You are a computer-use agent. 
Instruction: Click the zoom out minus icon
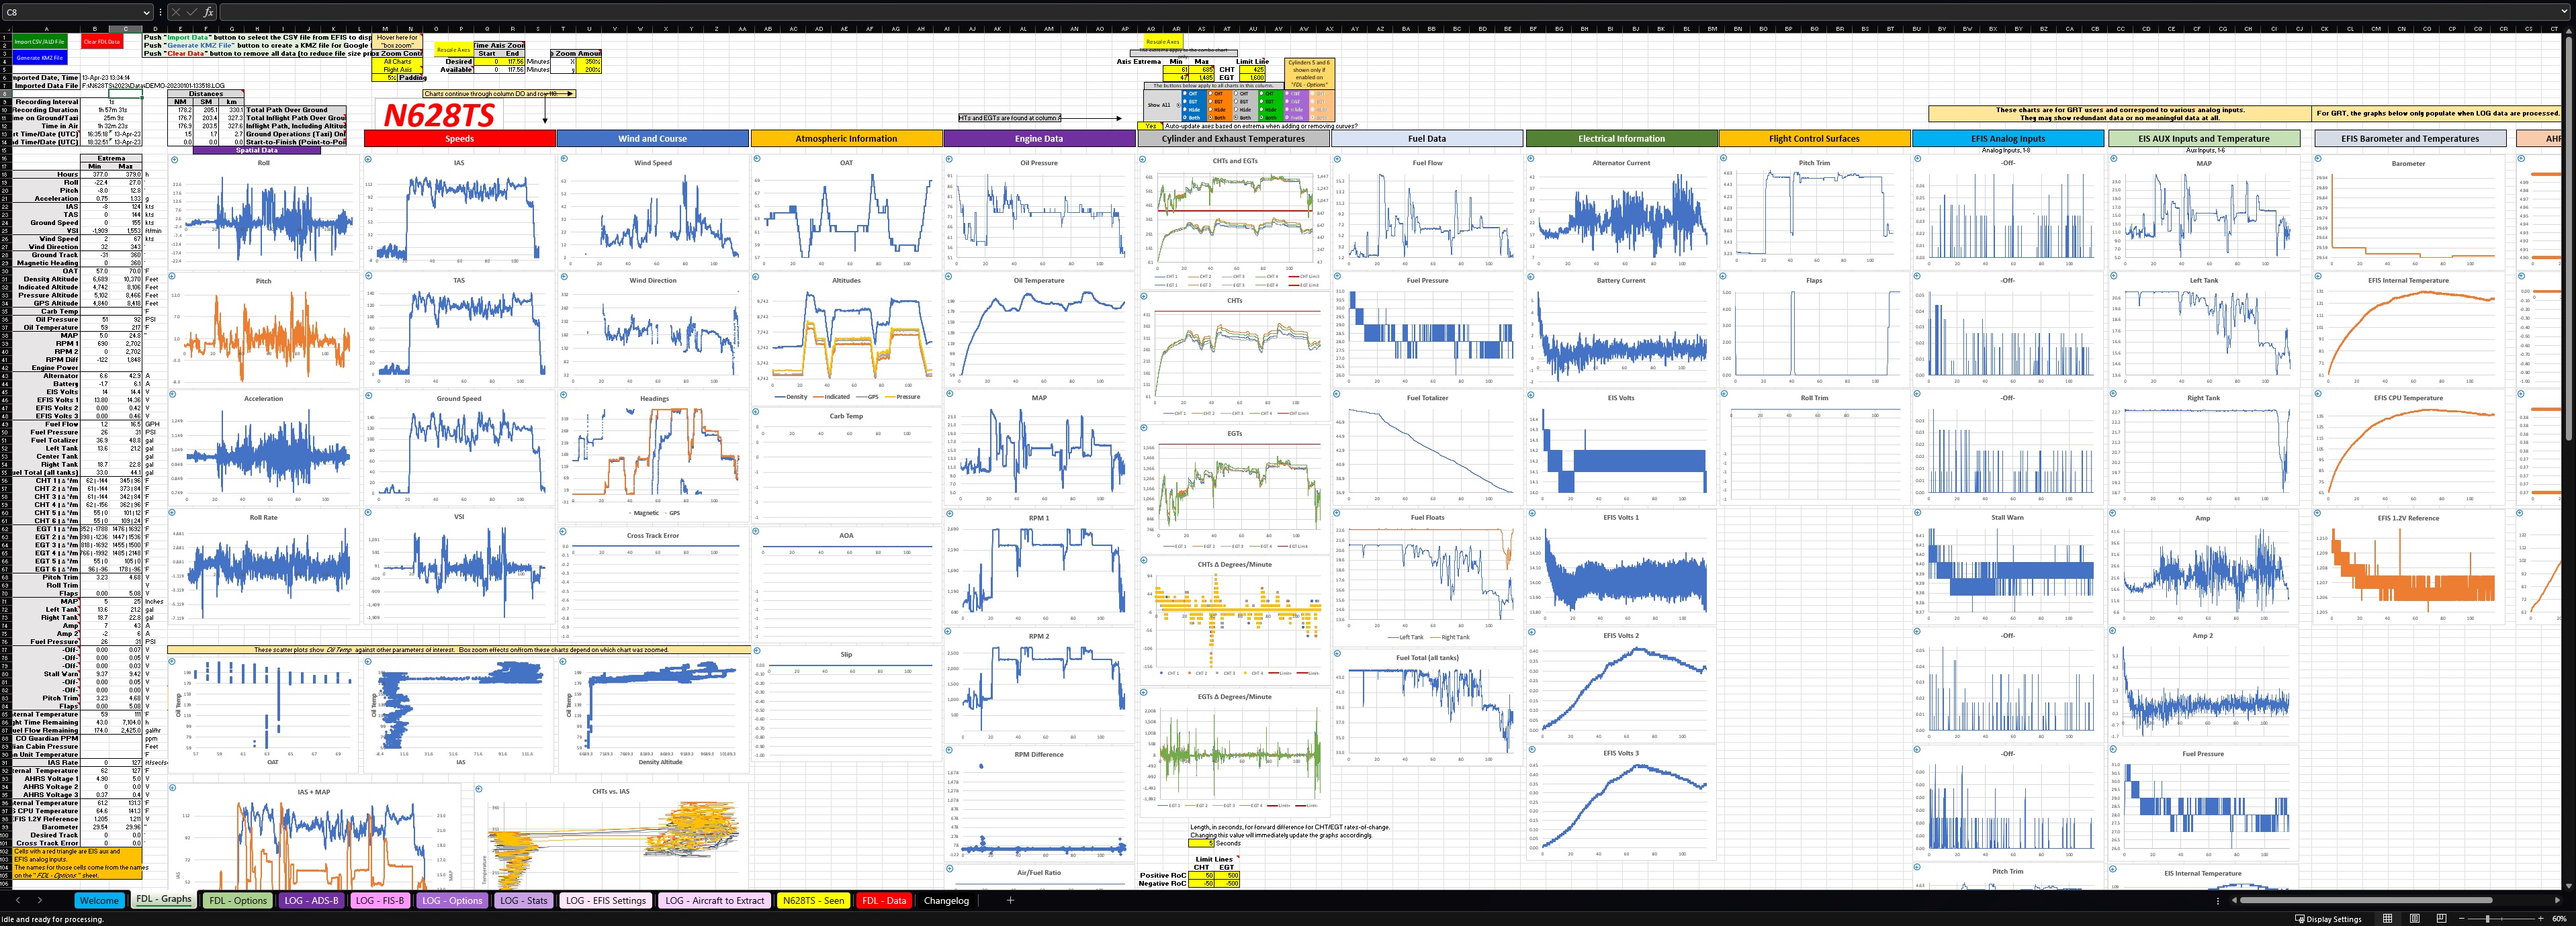tap(2462, 918)
